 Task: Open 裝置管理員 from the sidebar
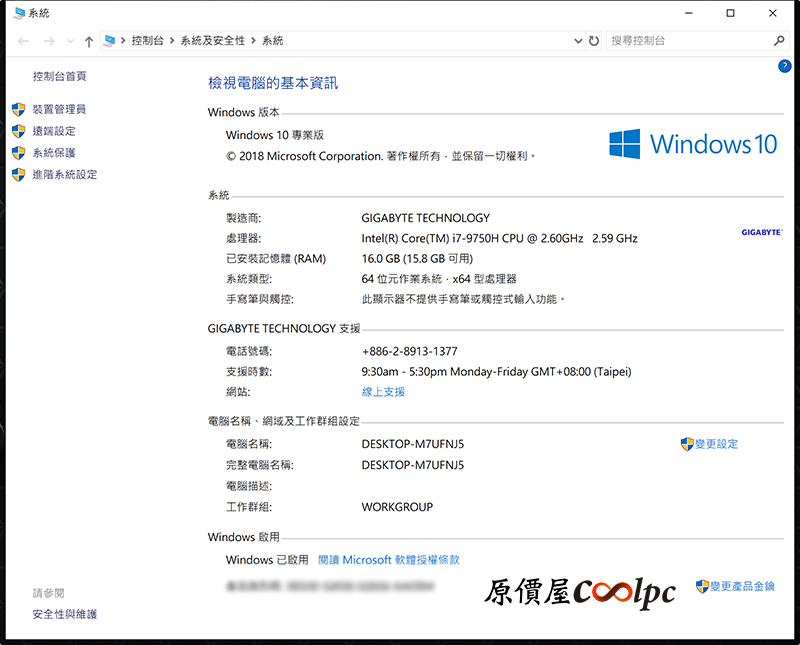59,109
